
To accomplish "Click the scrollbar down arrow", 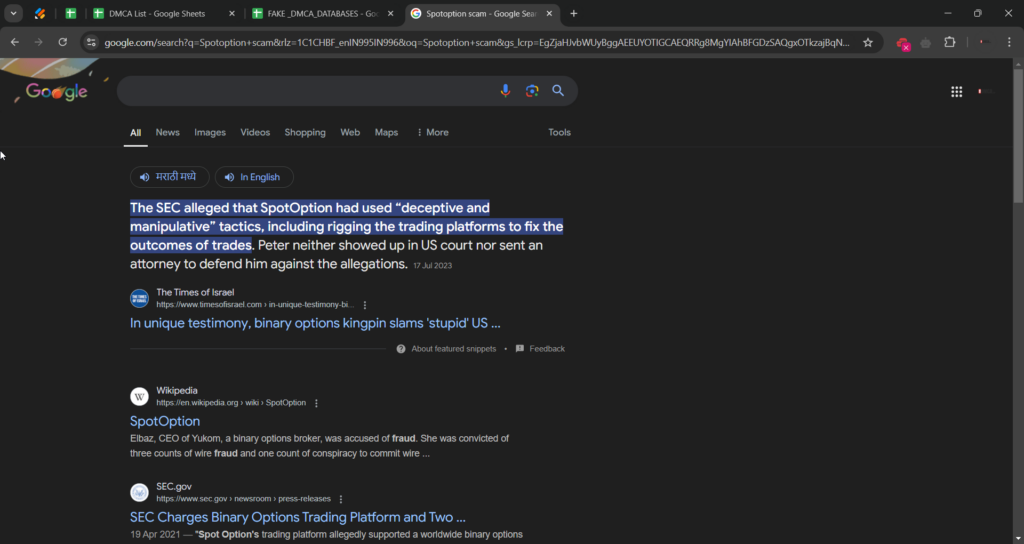I will [1017, 538].
